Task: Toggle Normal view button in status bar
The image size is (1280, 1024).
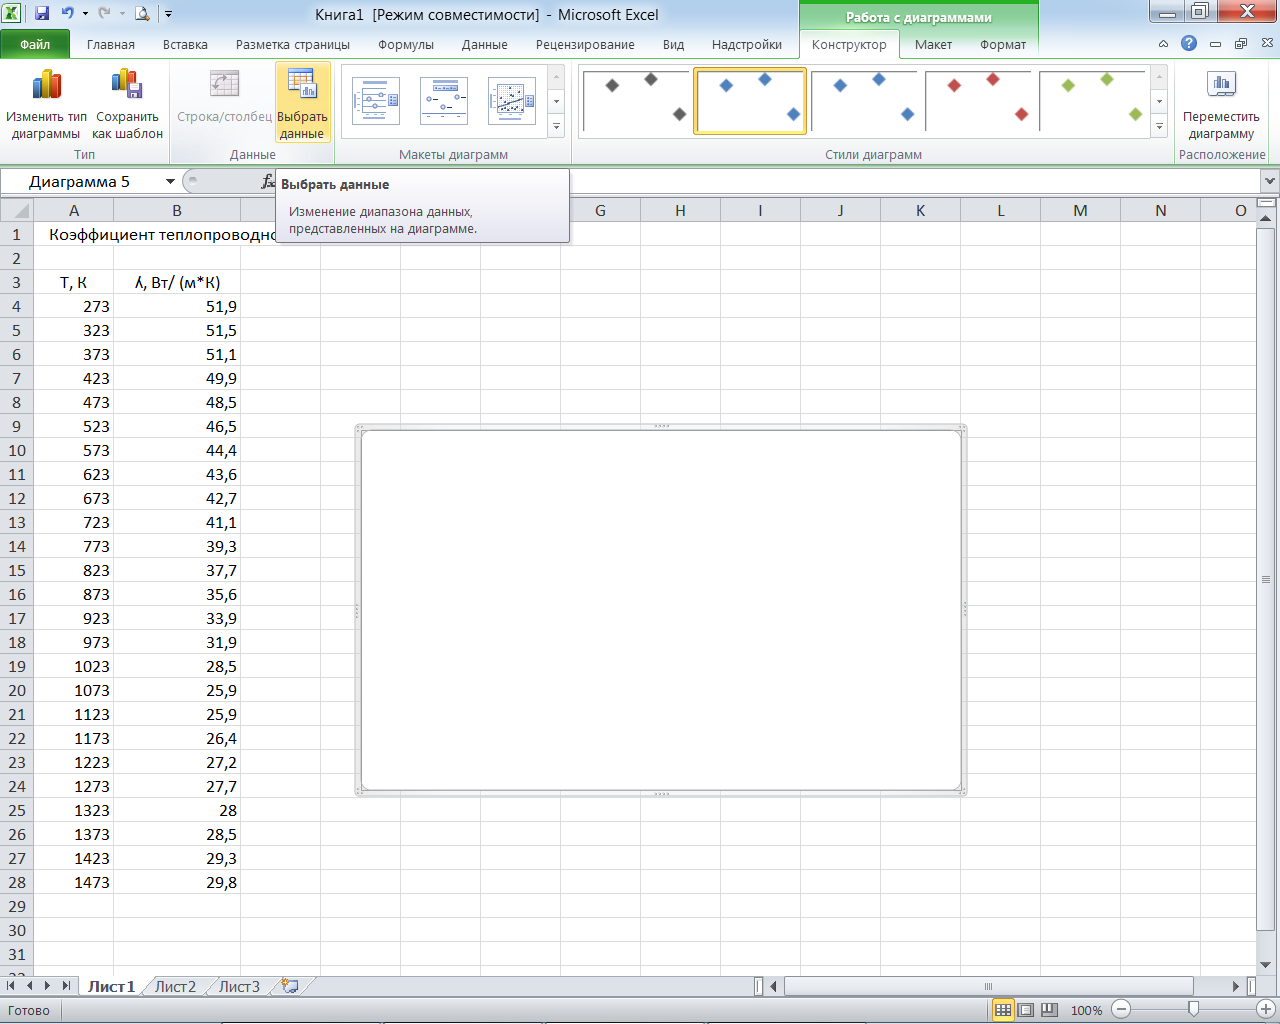Action: (x=1003, y=1010)
